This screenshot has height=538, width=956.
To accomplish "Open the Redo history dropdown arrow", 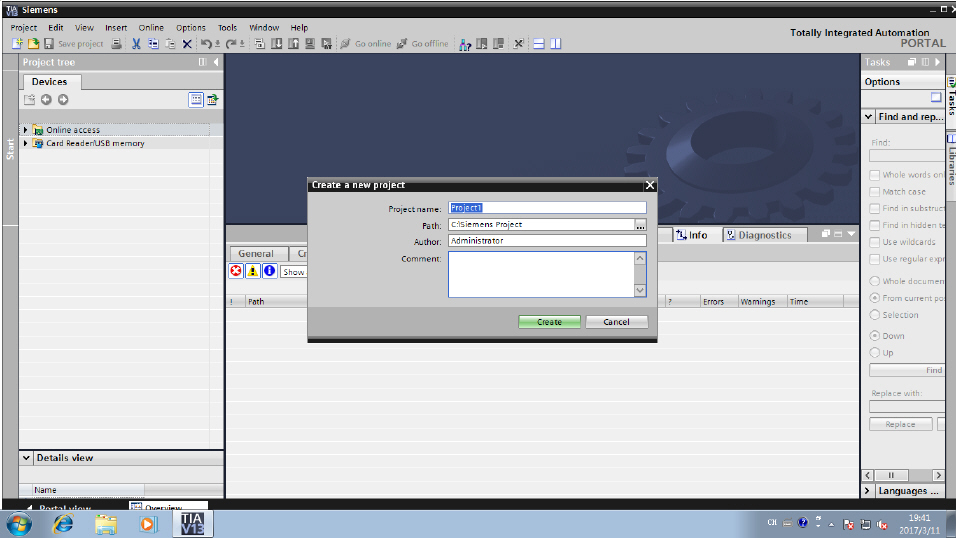I will pyautogui.click(x=242, y=44).
